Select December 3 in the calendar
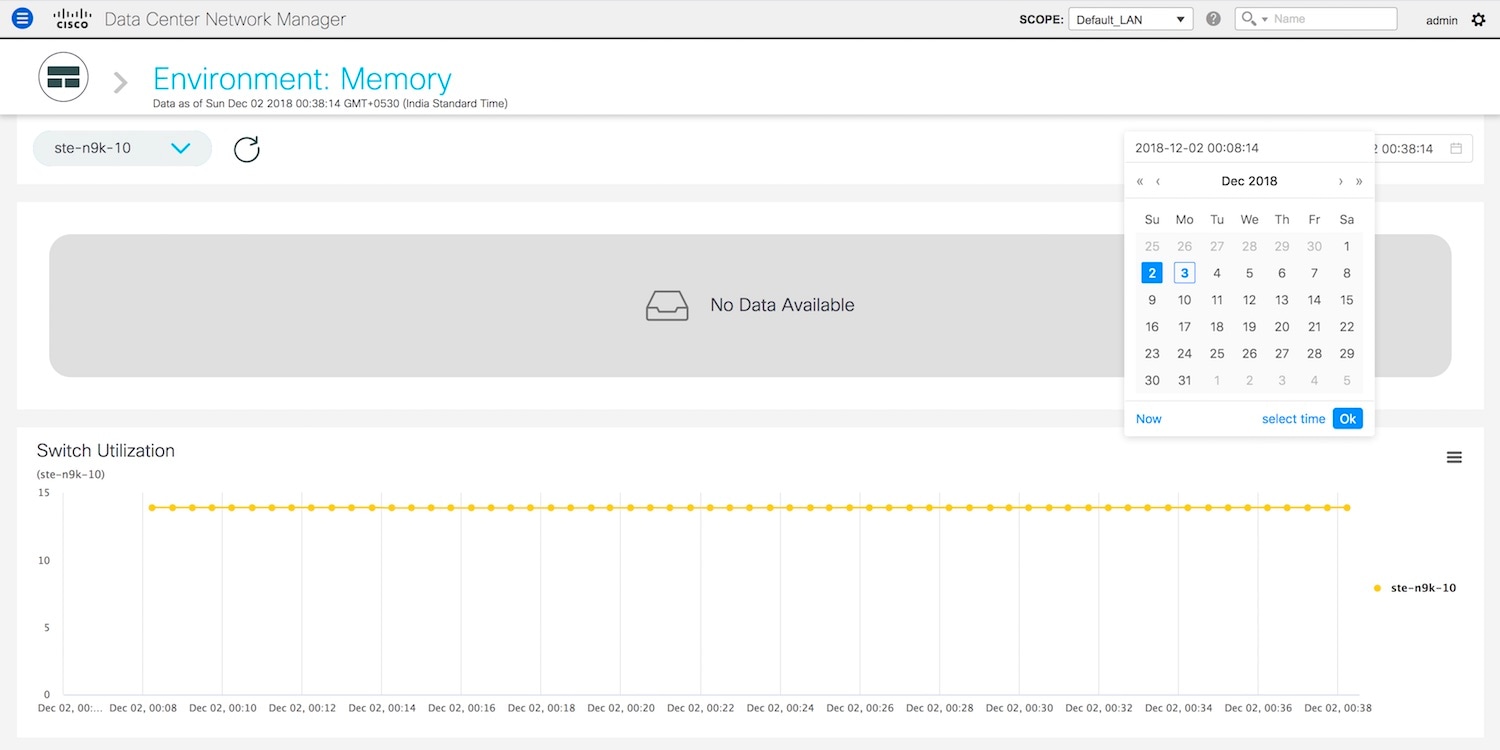 (x=1184, y=273)
